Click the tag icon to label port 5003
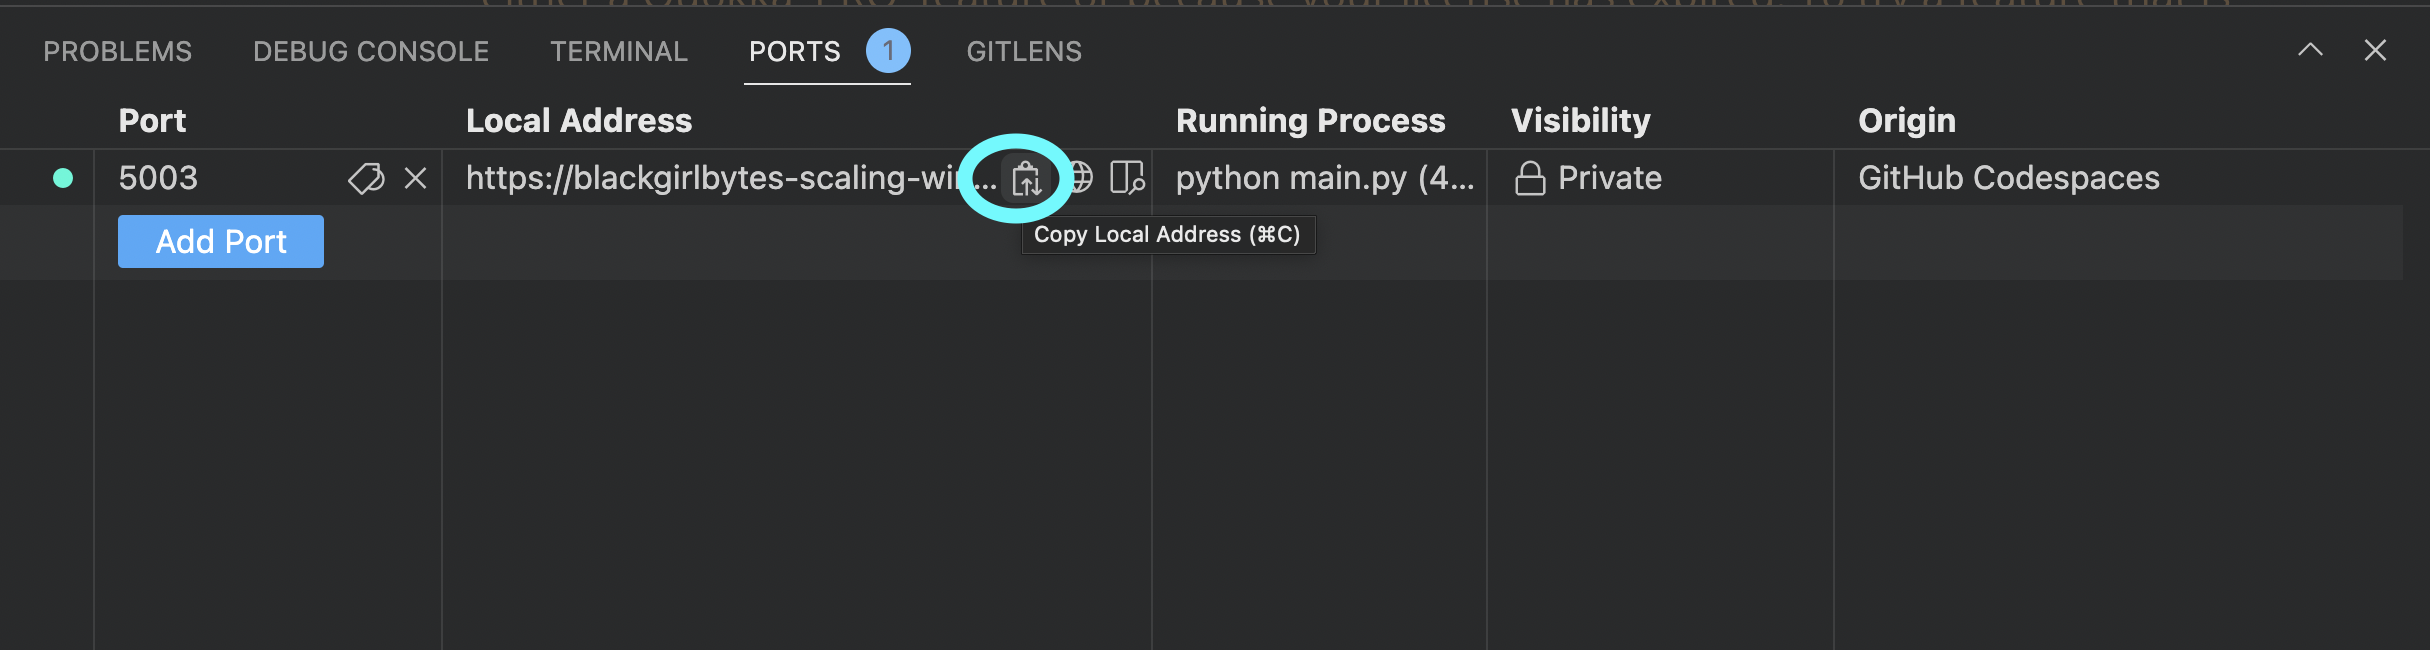2430x650 pixels. pos(363,179)
